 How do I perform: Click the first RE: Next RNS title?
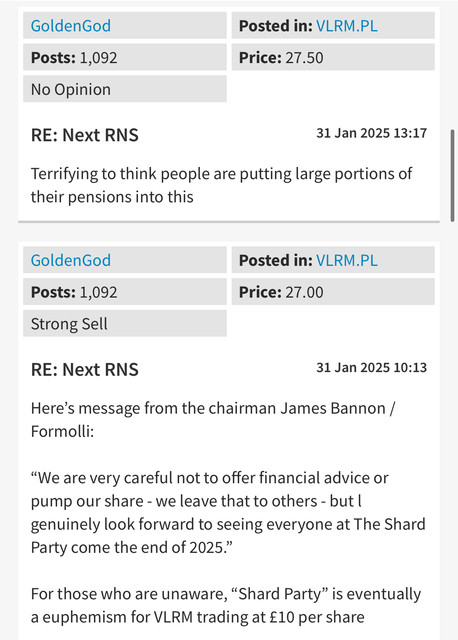pyautogui.click(x=85, y=135)
